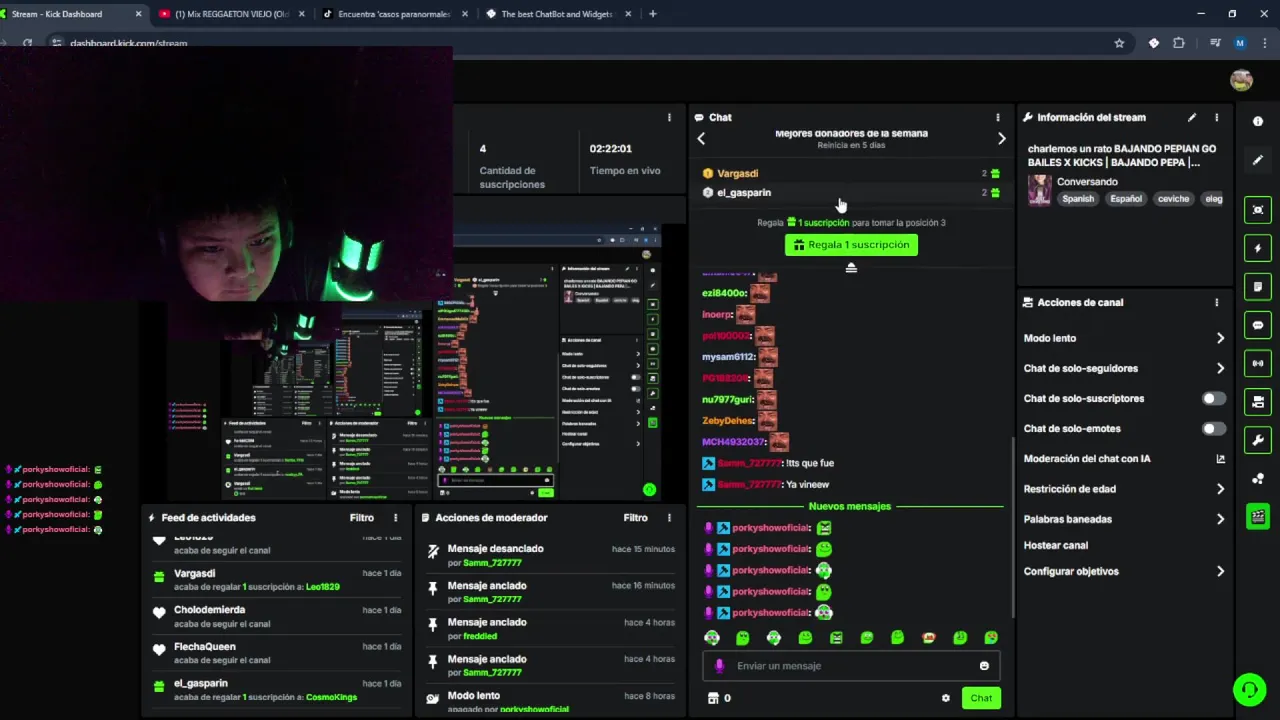This screenshot has width=1280, height=720.
Task: Open Filtro in Feed de actividades
Action: coord(362,518)
